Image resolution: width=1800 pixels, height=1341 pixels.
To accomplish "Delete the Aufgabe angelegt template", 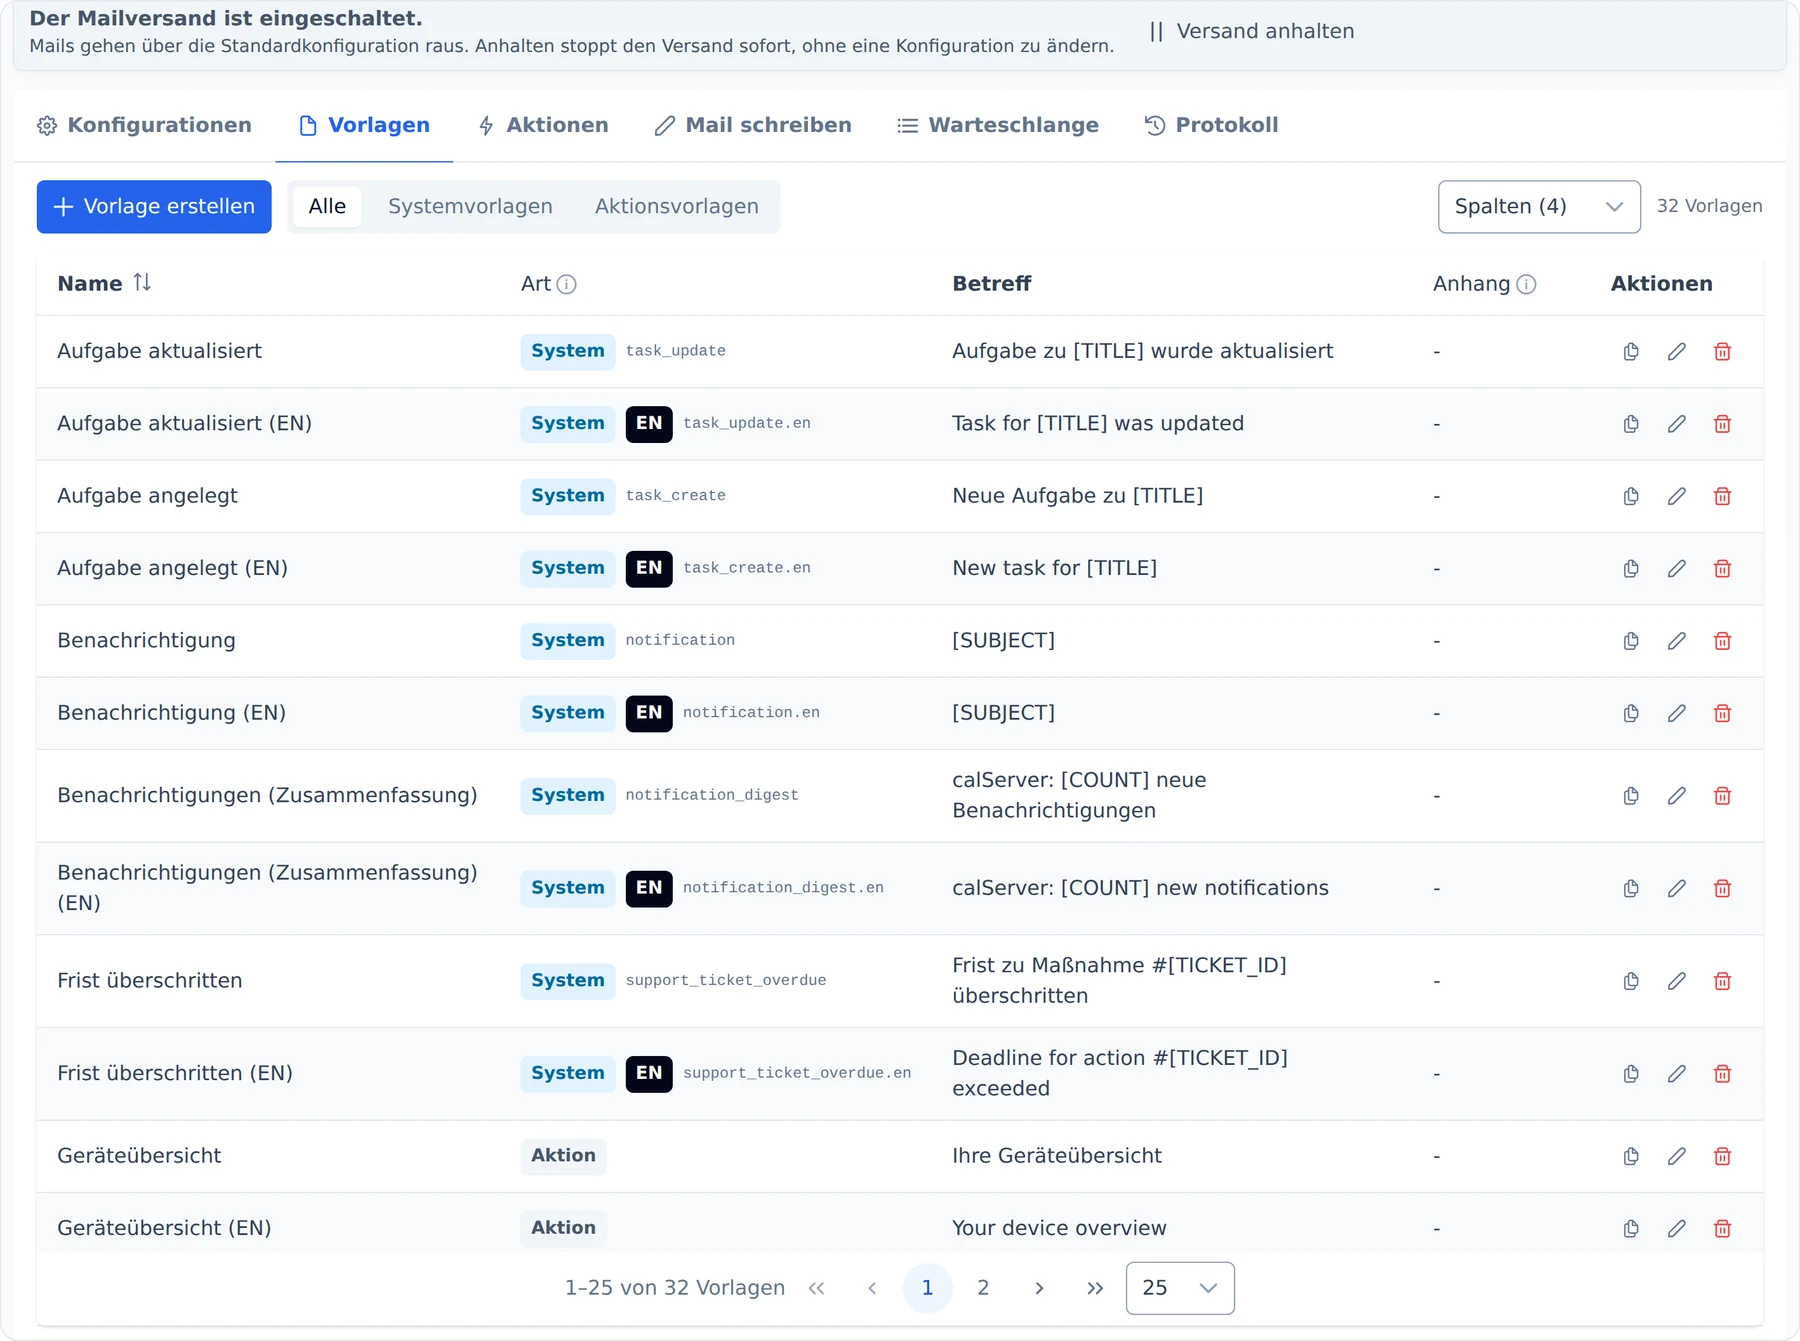I will [x=1722, y=496].
